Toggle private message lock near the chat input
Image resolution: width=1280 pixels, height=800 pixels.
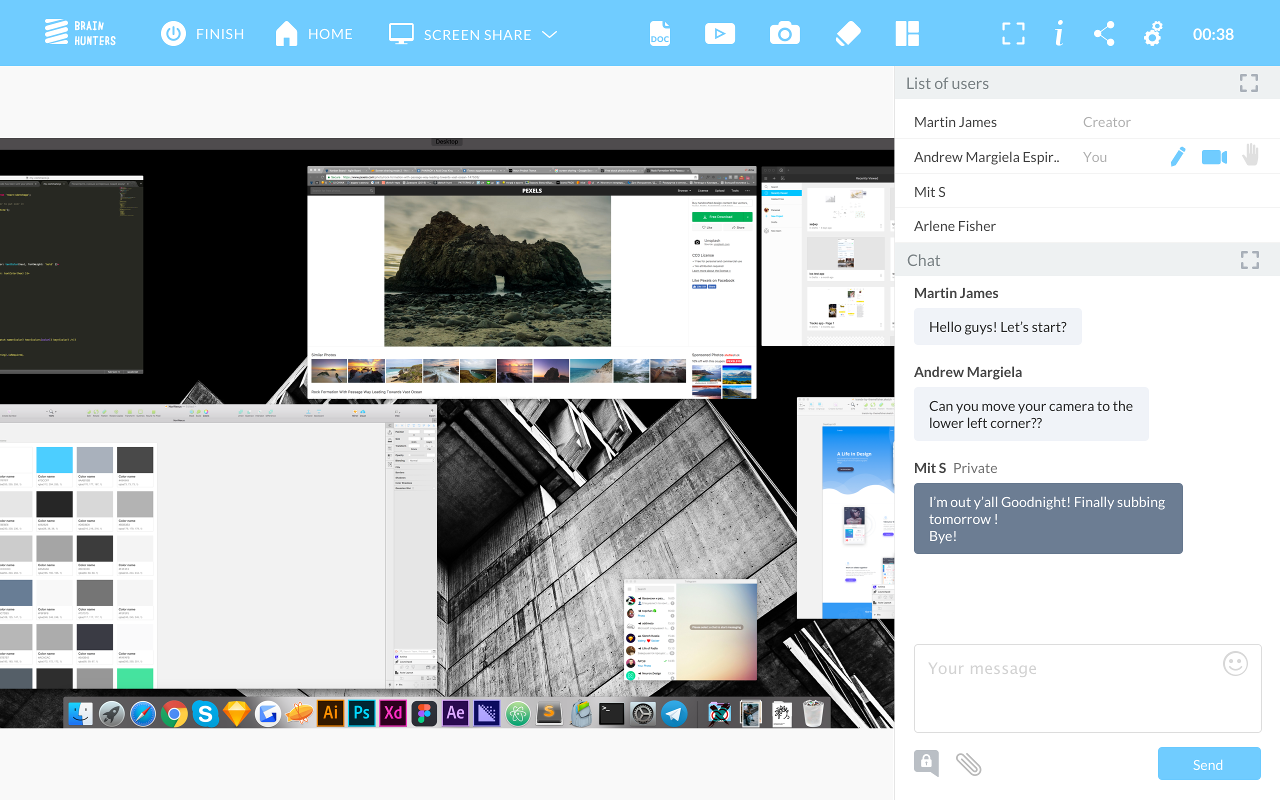[925, 762]
